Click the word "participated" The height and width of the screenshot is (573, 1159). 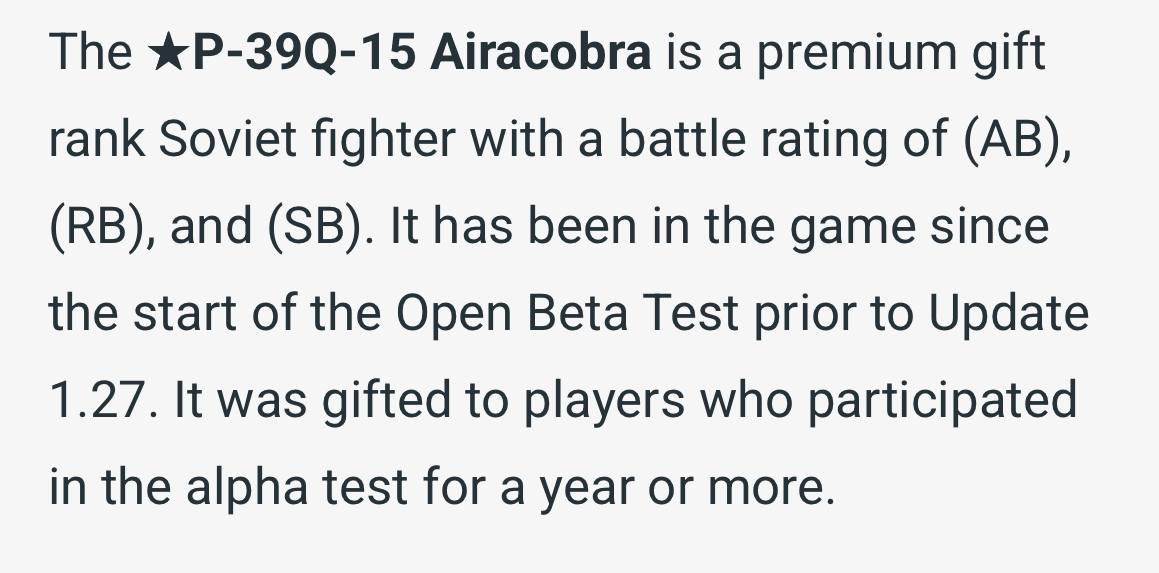pos(942,401)
